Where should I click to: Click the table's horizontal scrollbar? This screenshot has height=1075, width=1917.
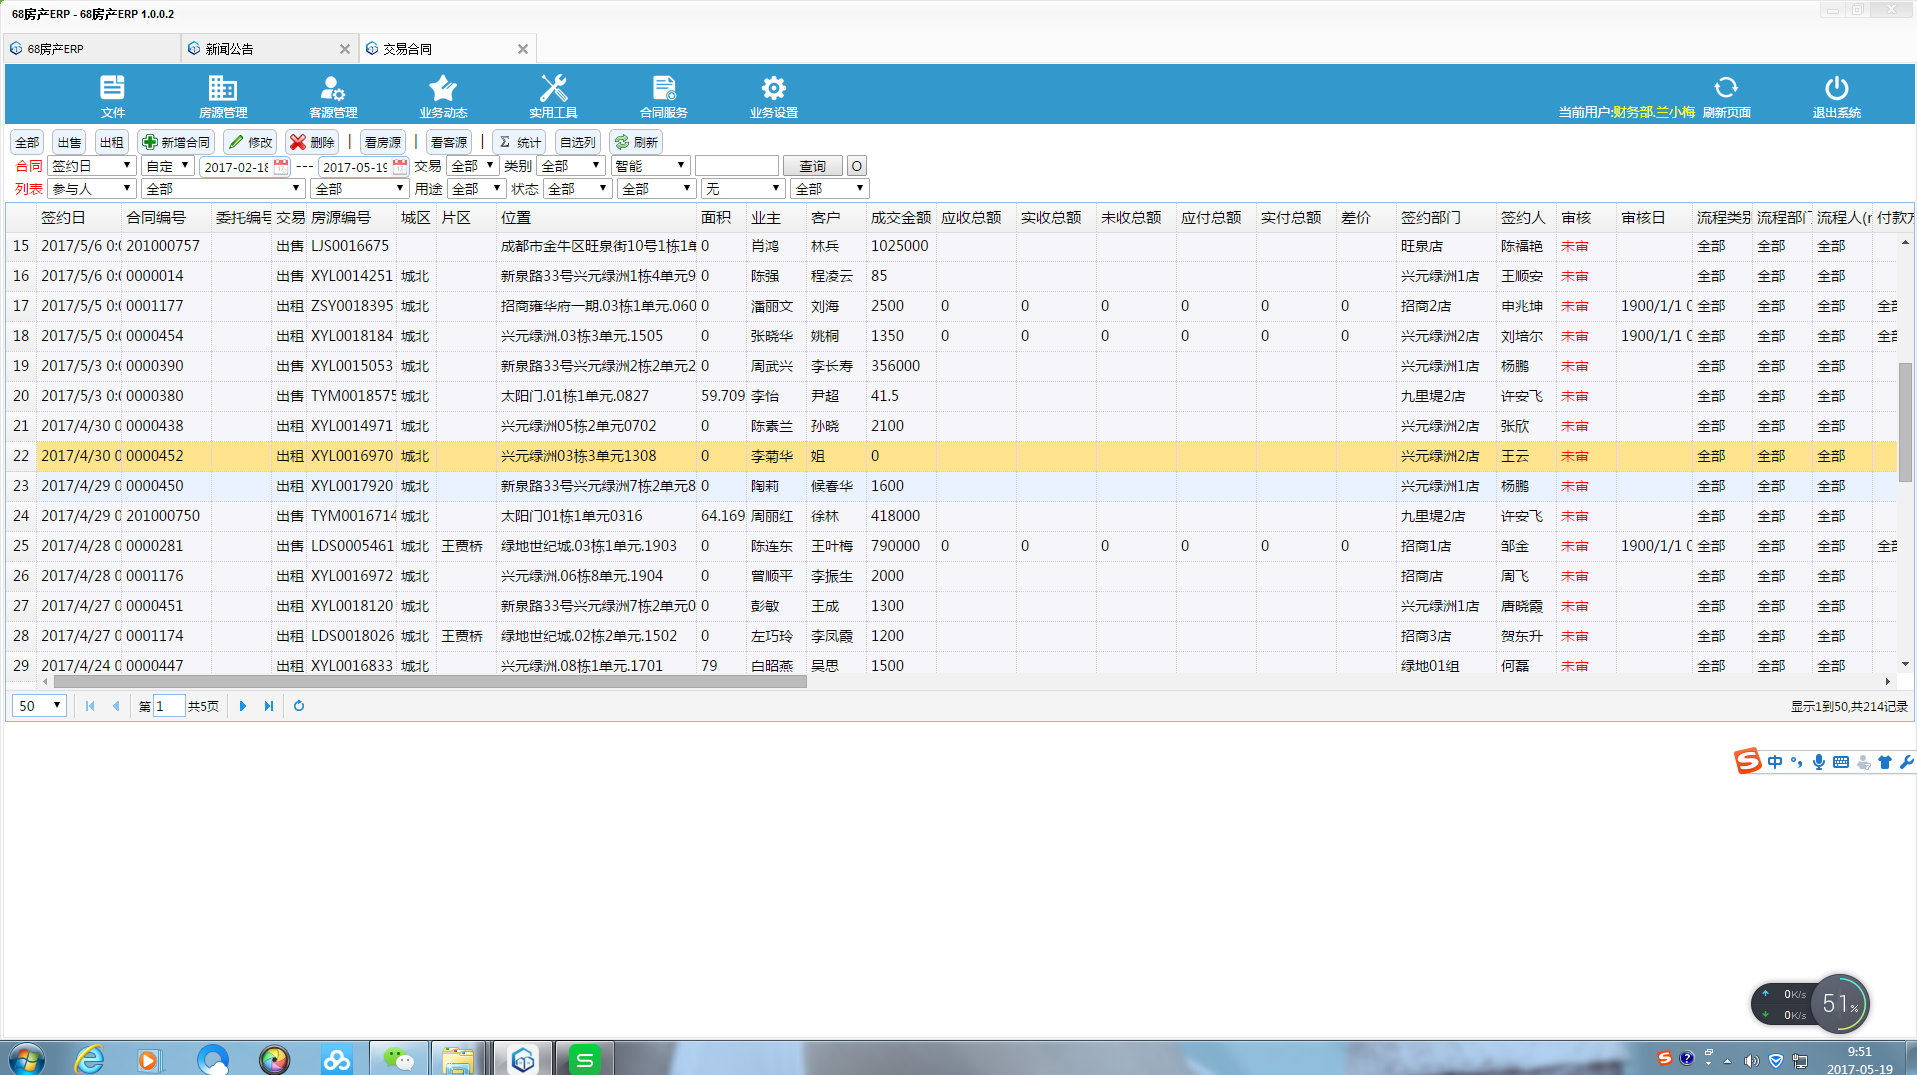[430, 682]
